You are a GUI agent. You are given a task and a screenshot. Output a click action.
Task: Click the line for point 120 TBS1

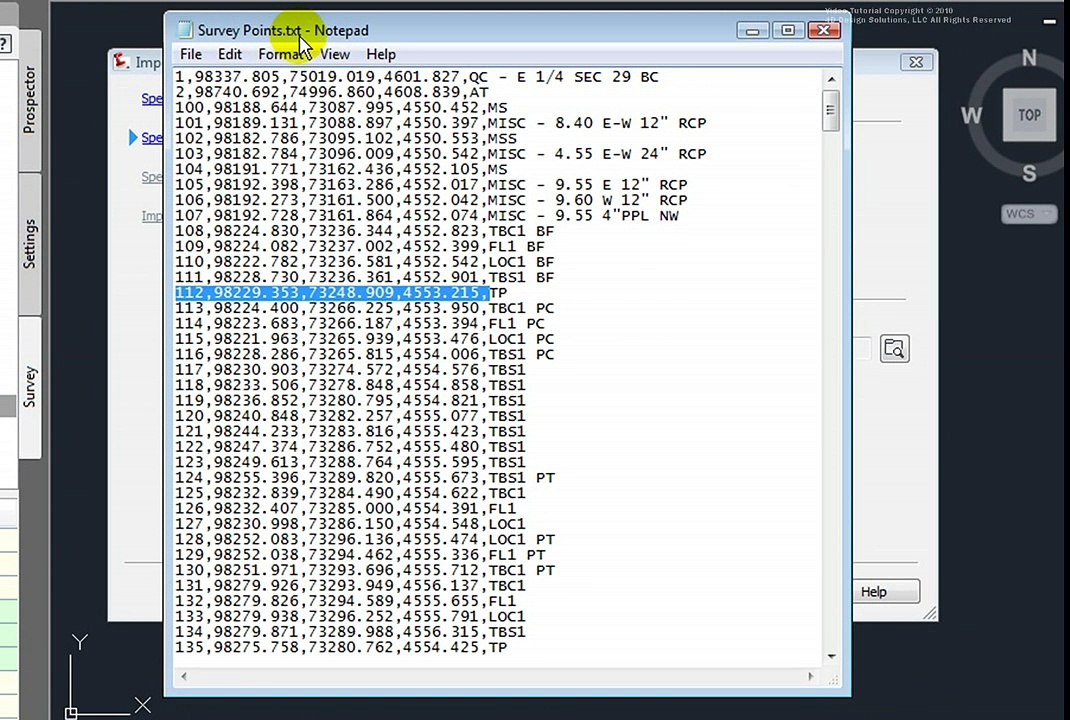350,416
